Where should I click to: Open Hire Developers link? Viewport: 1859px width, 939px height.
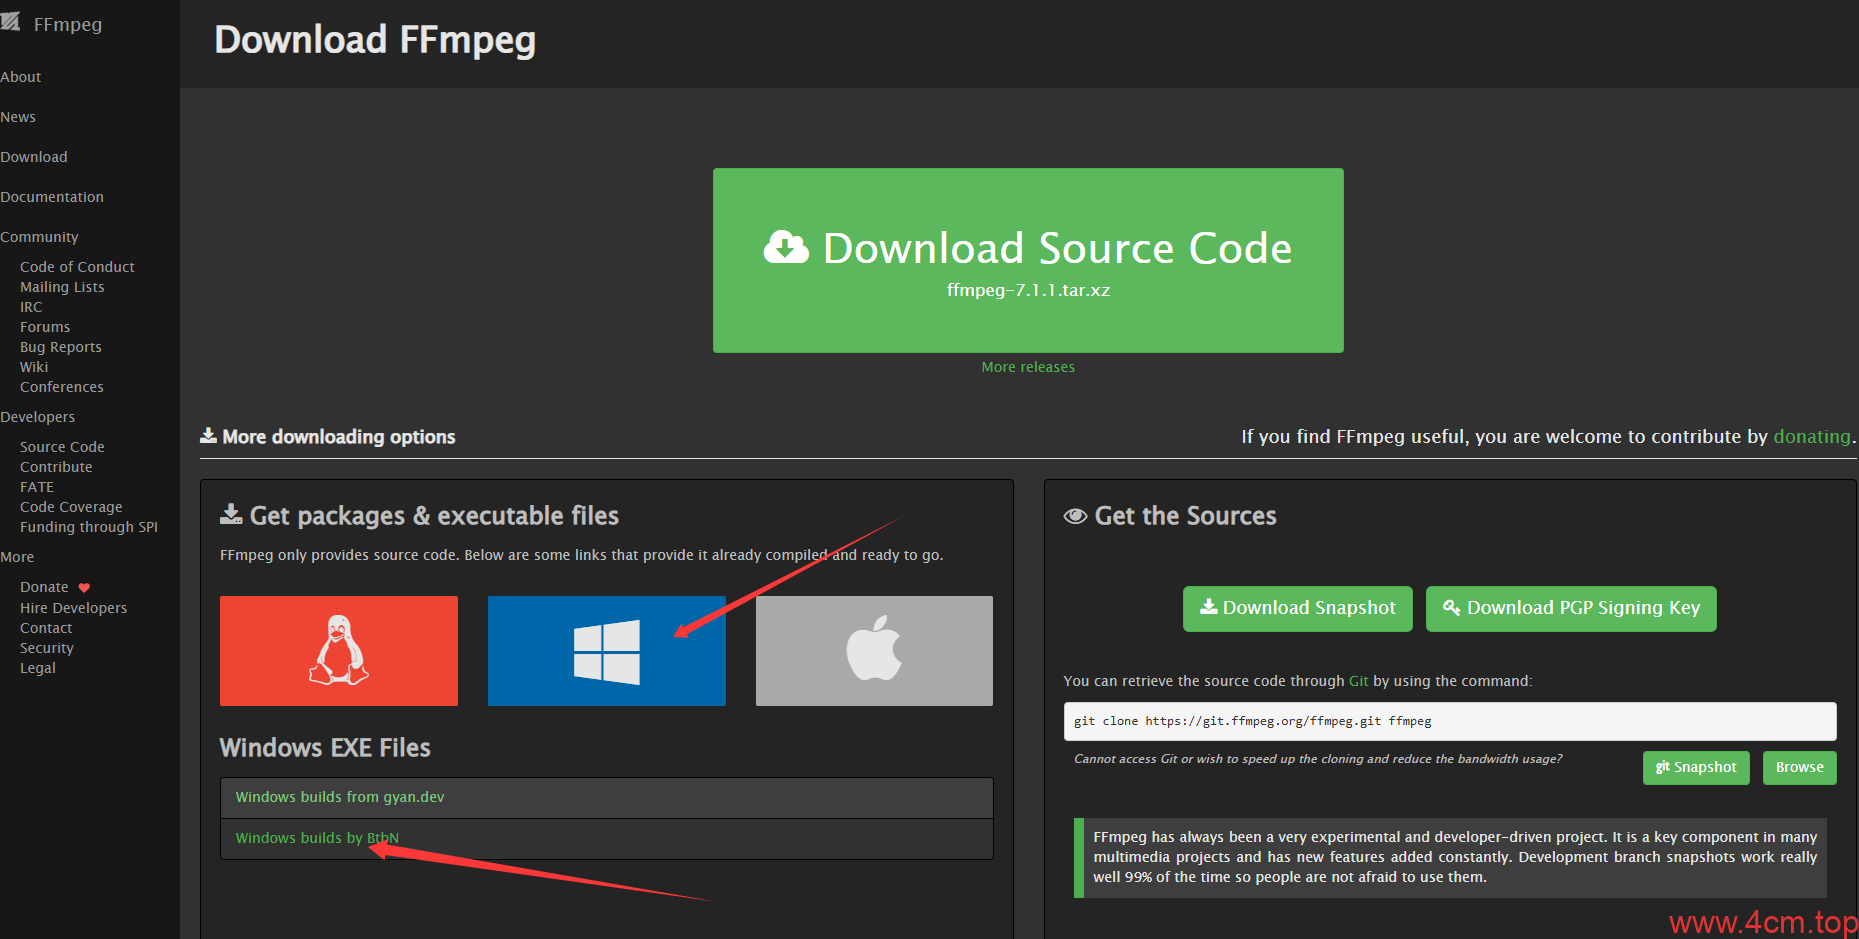[x=74, y=608]
